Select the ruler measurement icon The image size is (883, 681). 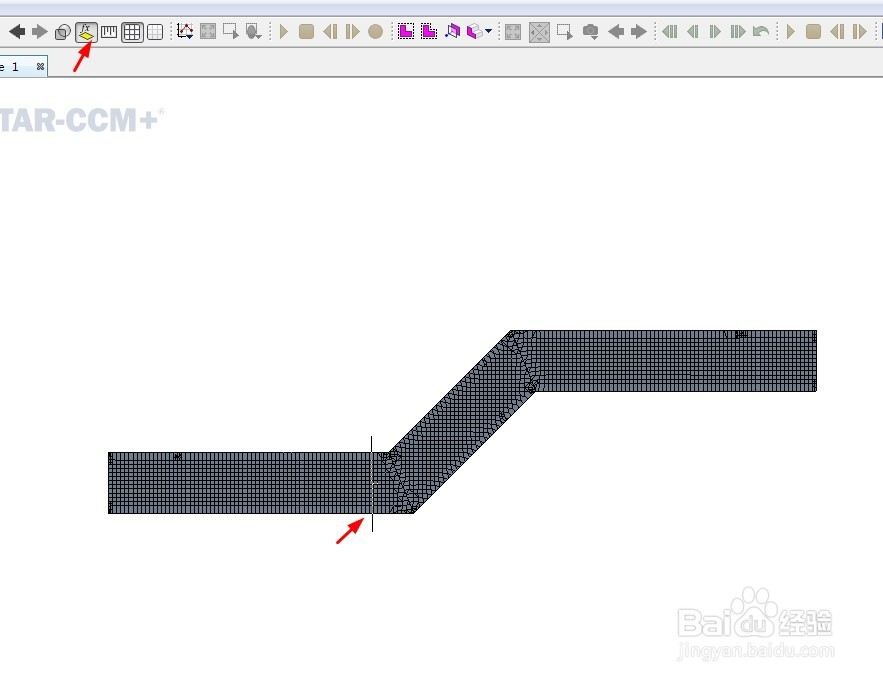click(x=109, y=32)
